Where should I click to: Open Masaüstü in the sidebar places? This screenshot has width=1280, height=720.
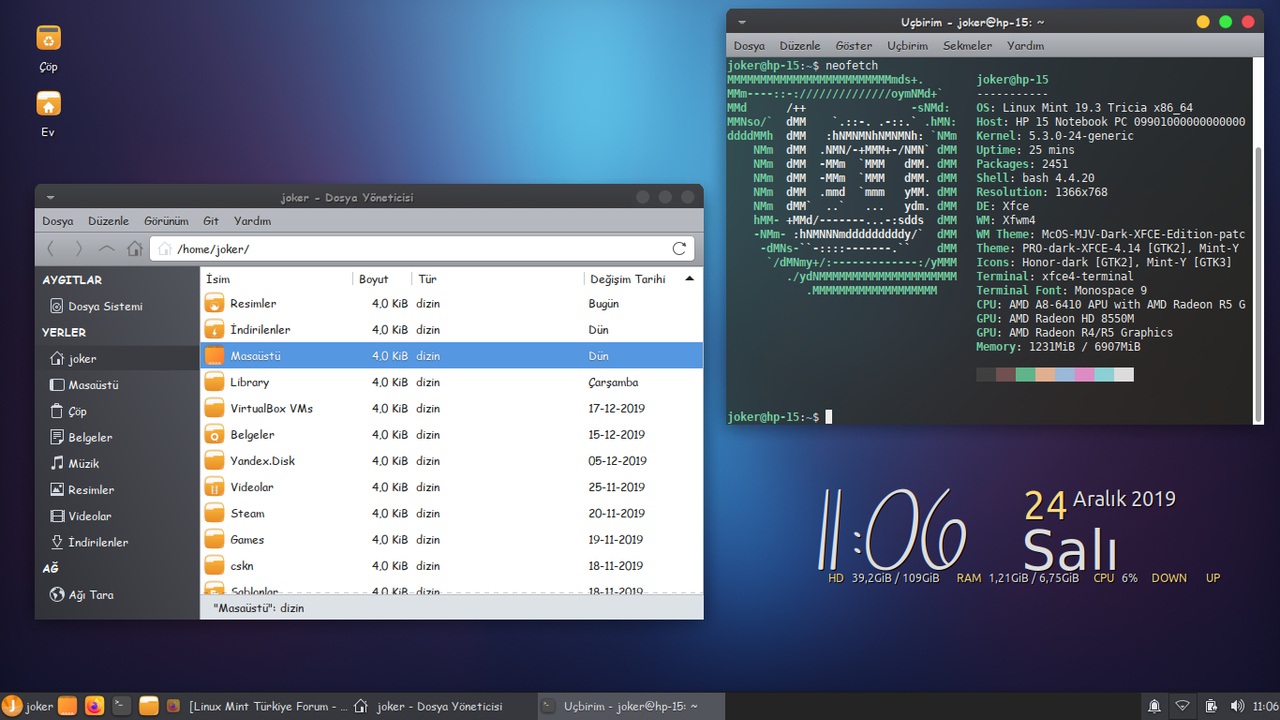(117, 385)
